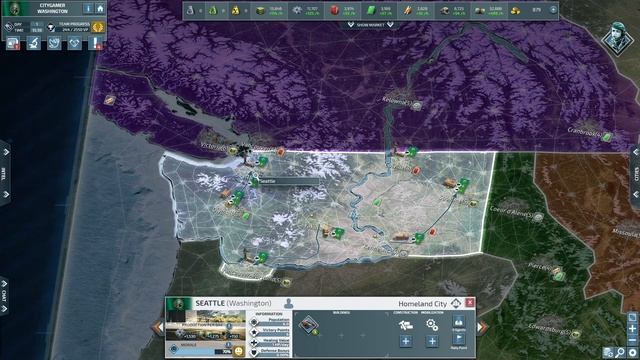The height and width of the screenshot is (360, 640).
Task: Add mobilization with the plus button
Action: [432, 341]
